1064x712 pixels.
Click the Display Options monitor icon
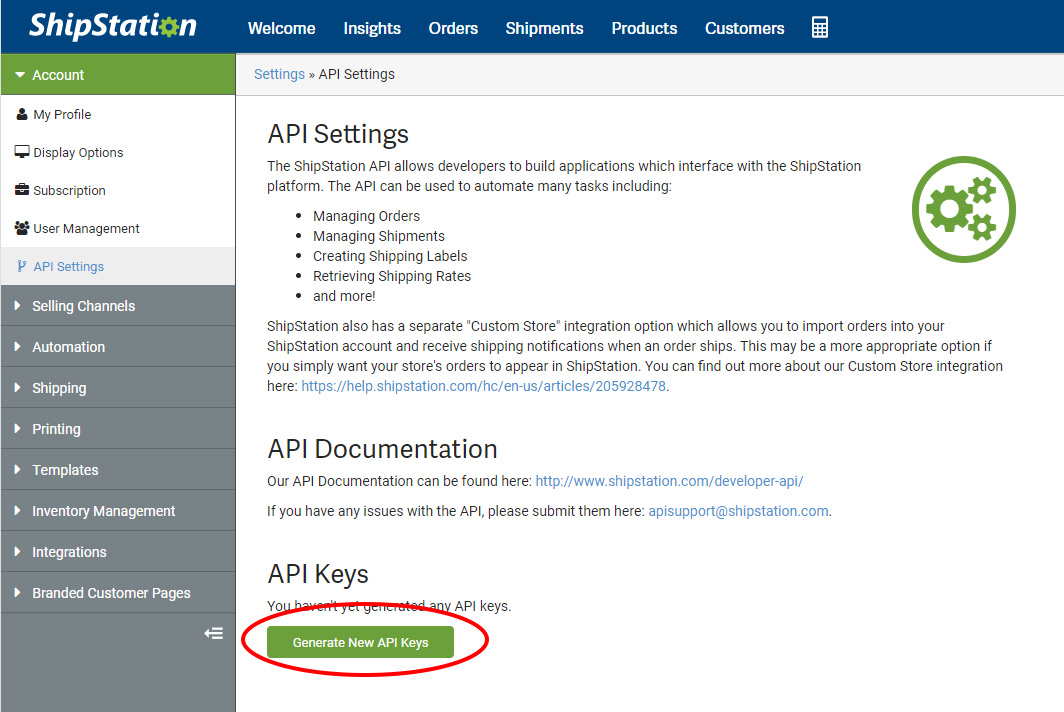coord(22,152)
